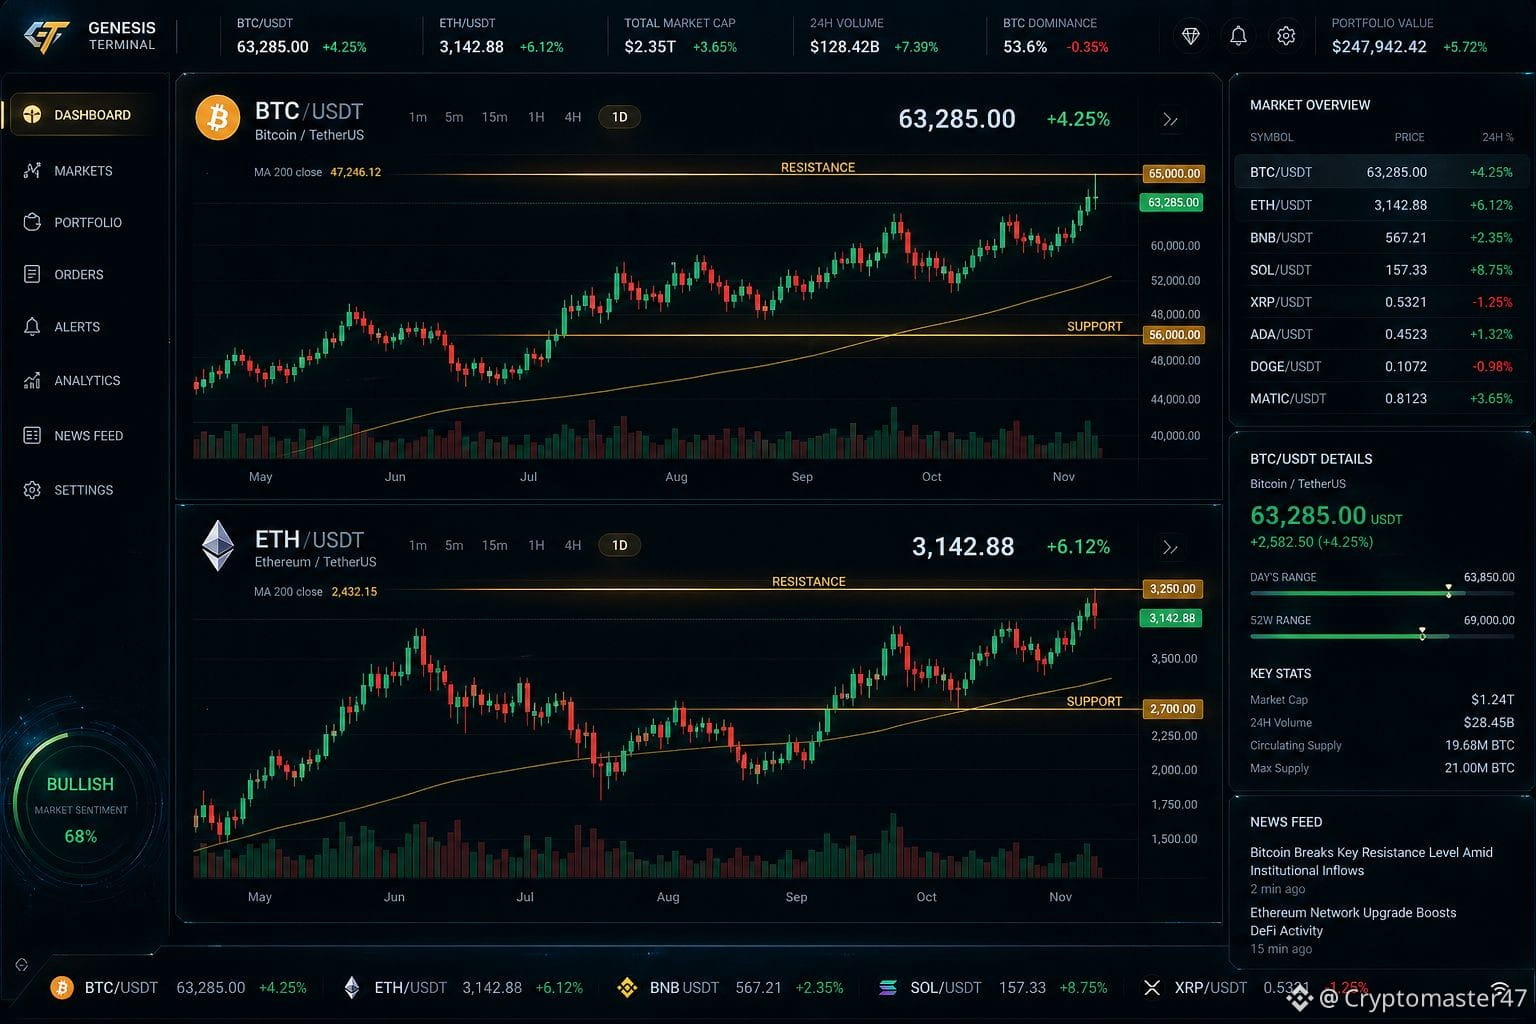Click the BTC Dominance 53.6% header stat
Image resolution: width=1536 pixels, height=1024 pixels.
1056,36
